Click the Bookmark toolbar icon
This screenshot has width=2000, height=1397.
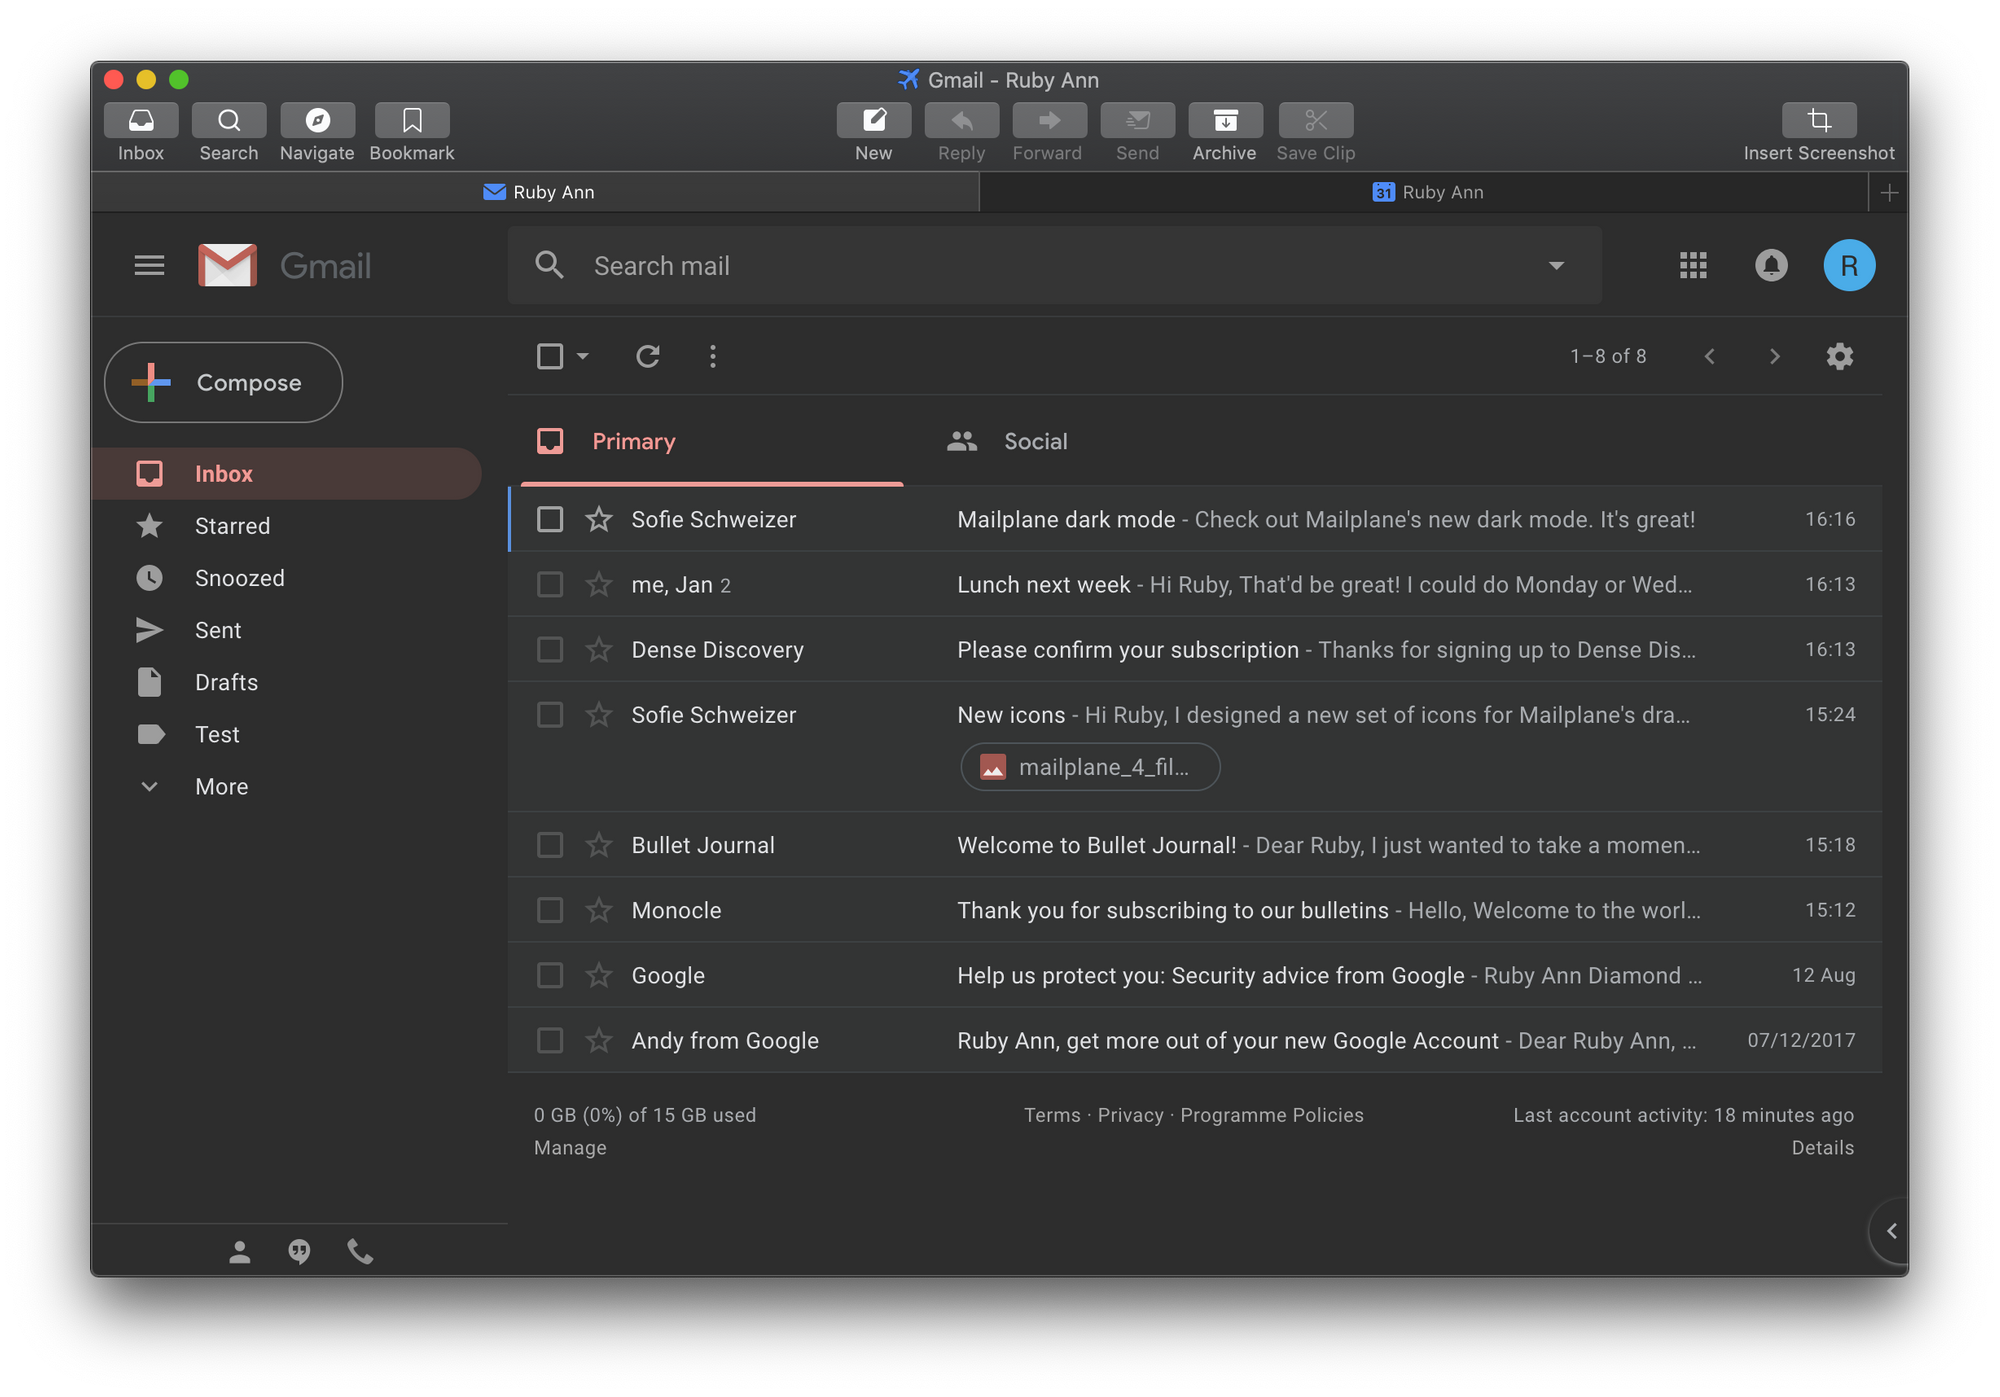(x=412, y=121)
